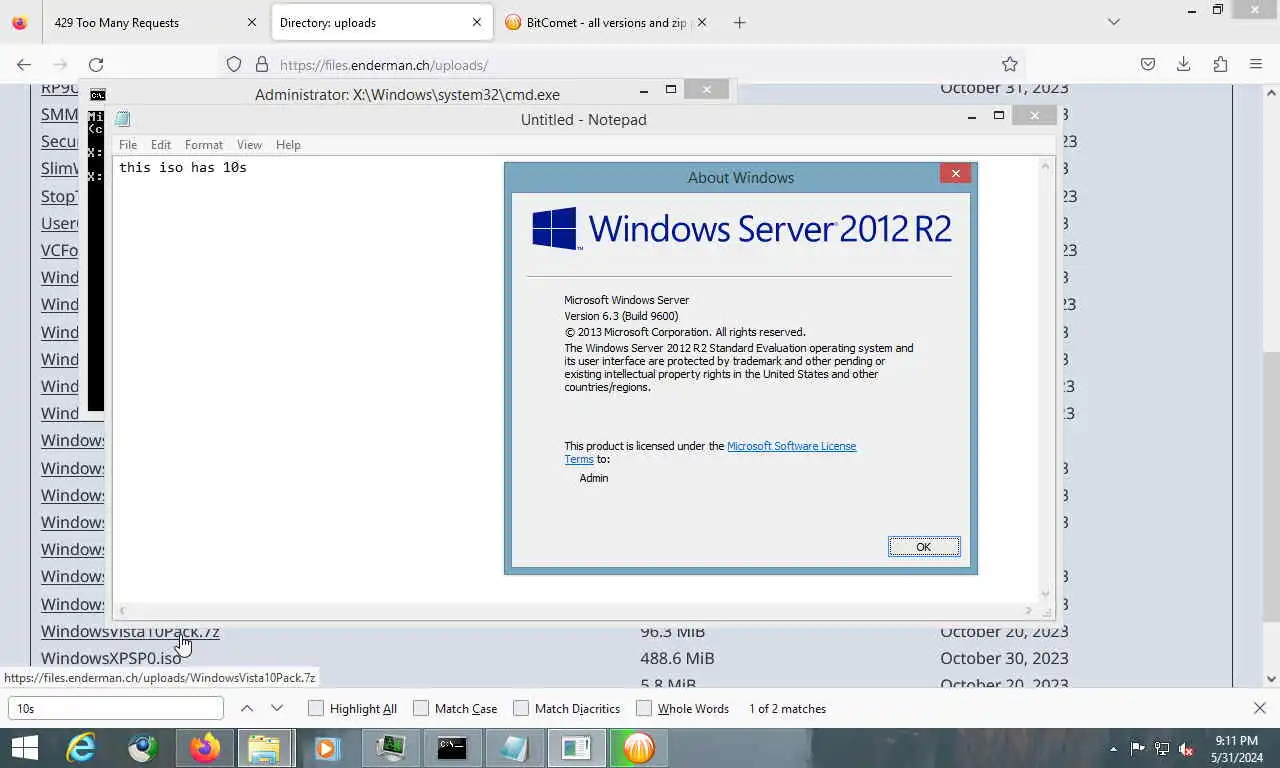This screenshot has height=768, width=1280.
Task: Open Notepad View menu
Action: pyautogui.click(x=249, y=144)
